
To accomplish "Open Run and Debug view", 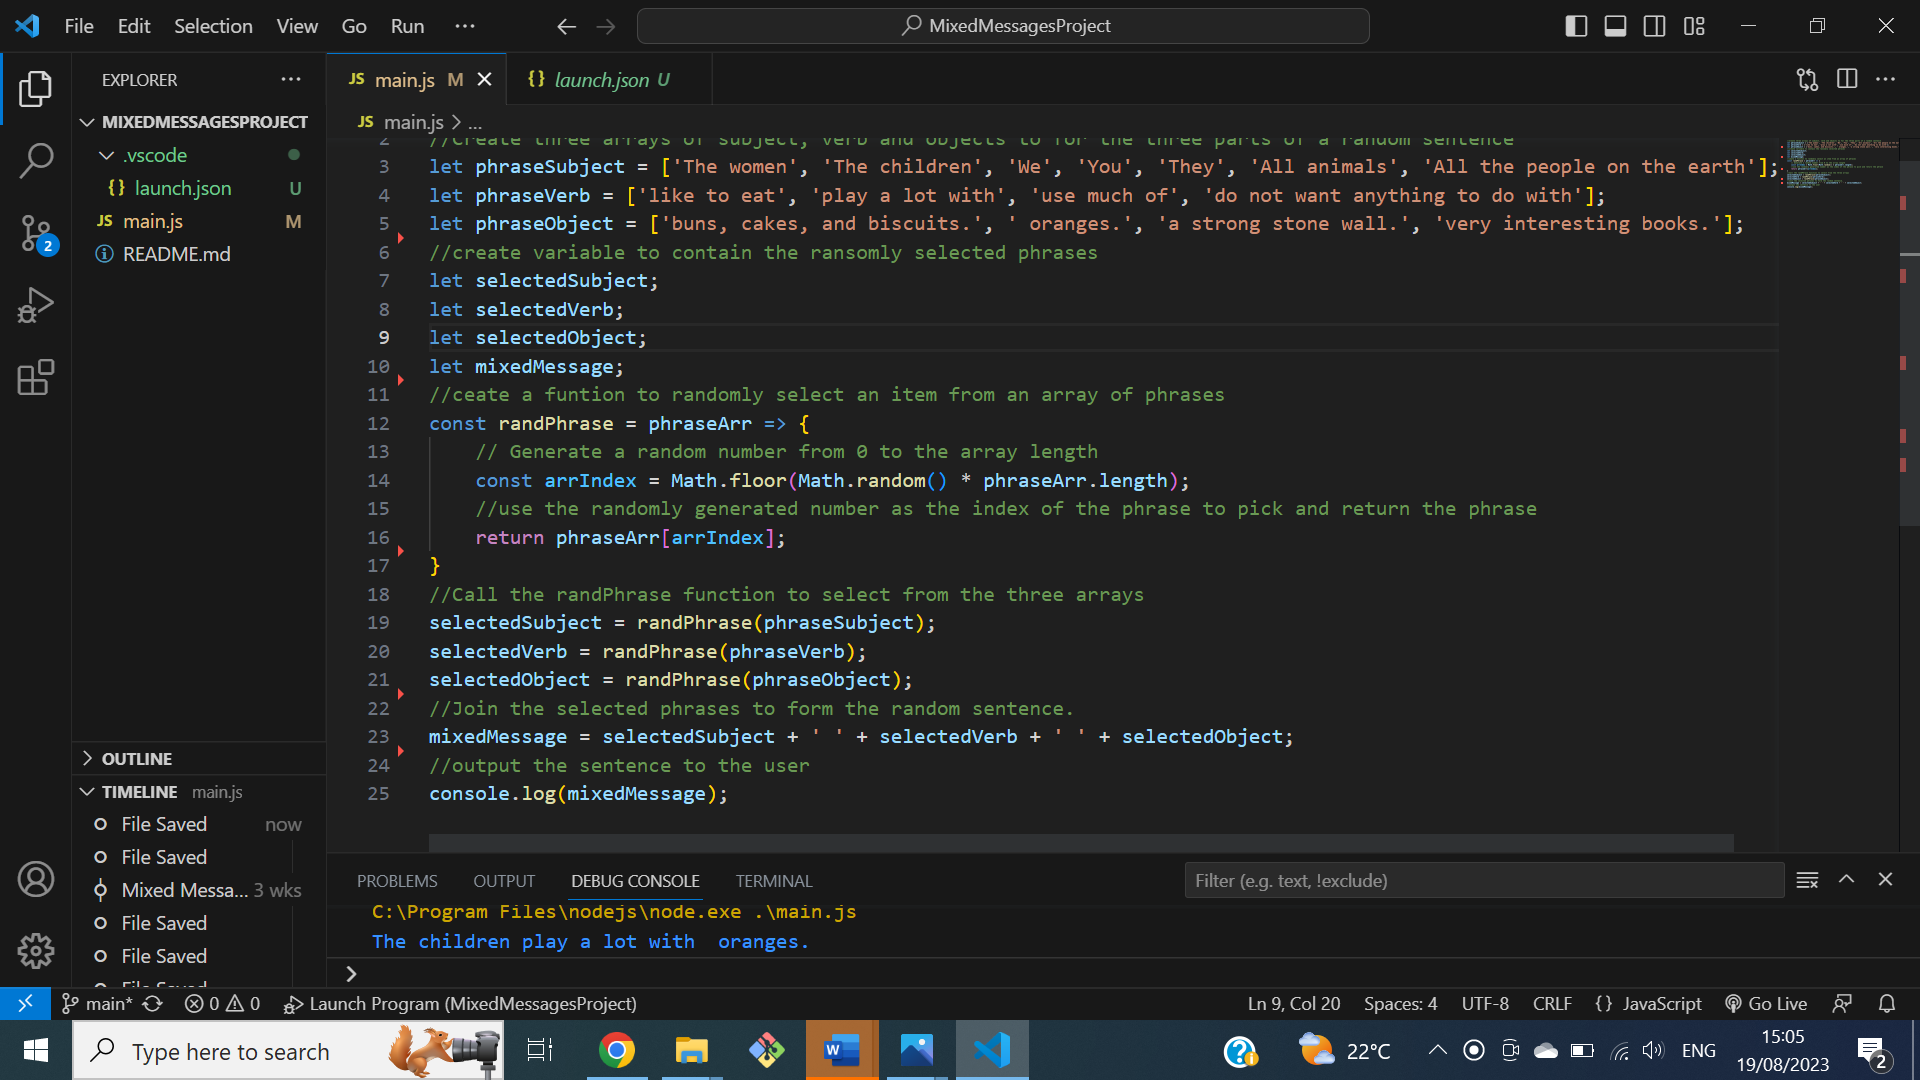I will pyautogui.click(x=36, y=306).
